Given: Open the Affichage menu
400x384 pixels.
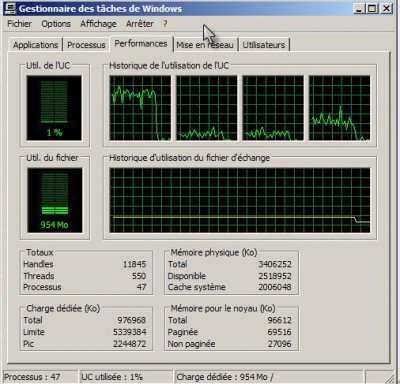Looking at the screenshot, I should (98, 24).
